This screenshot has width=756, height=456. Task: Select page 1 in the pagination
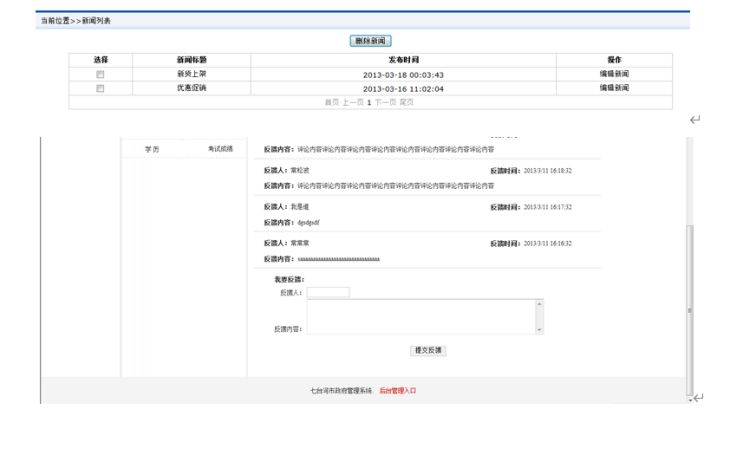tap(369, 103)
